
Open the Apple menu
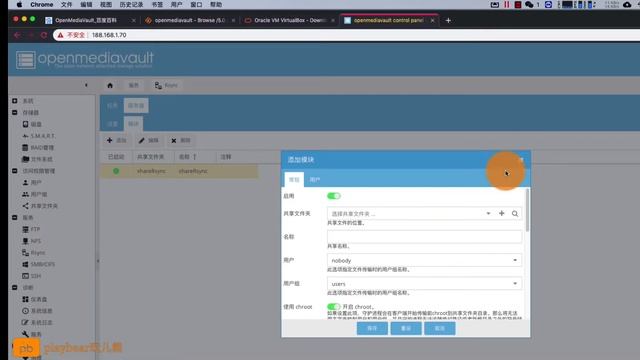tap(19, 4)
